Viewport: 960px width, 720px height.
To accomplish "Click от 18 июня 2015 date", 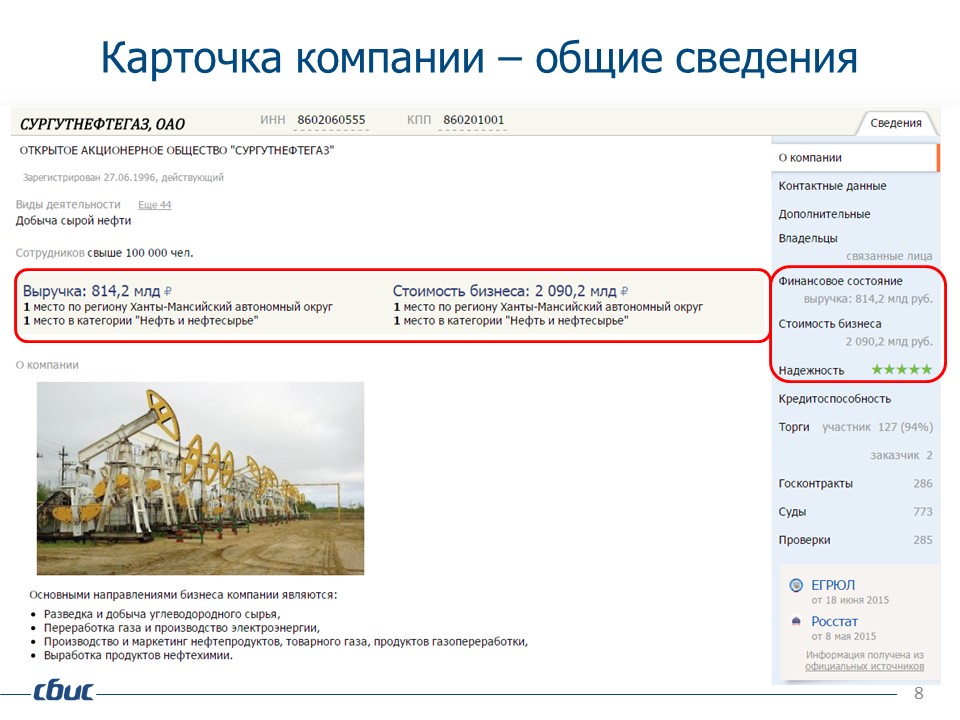I will 850,600.
